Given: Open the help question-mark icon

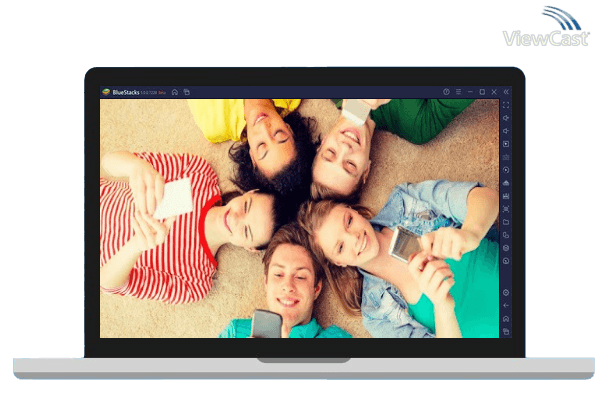Looking at the screenshot, I should 446,92.
